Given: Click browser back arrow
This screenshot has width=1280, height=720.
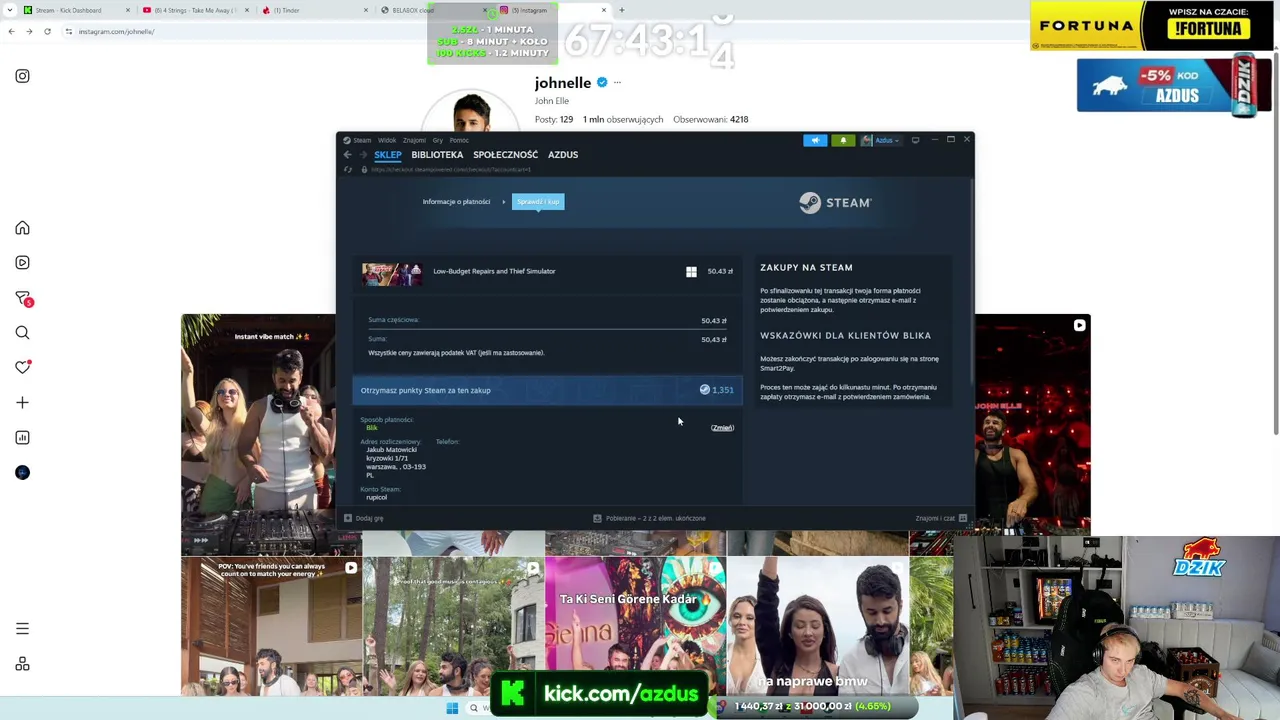Looking at the screenshot, I should pos(11,31).
